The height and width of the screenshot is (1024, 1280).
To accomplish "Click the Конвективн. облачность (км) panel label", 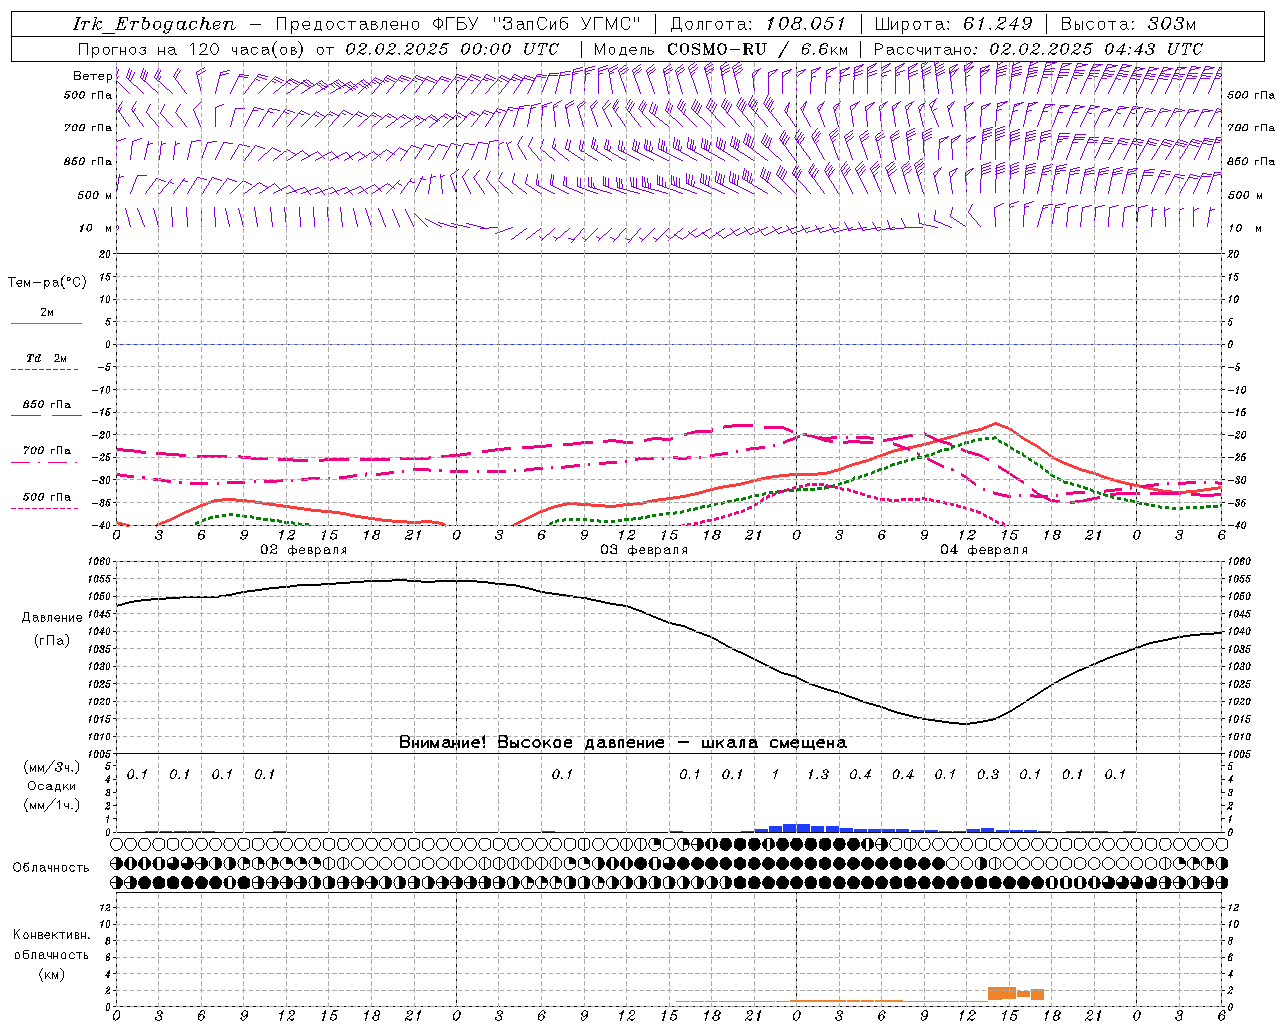I will [x=51, y=954].
